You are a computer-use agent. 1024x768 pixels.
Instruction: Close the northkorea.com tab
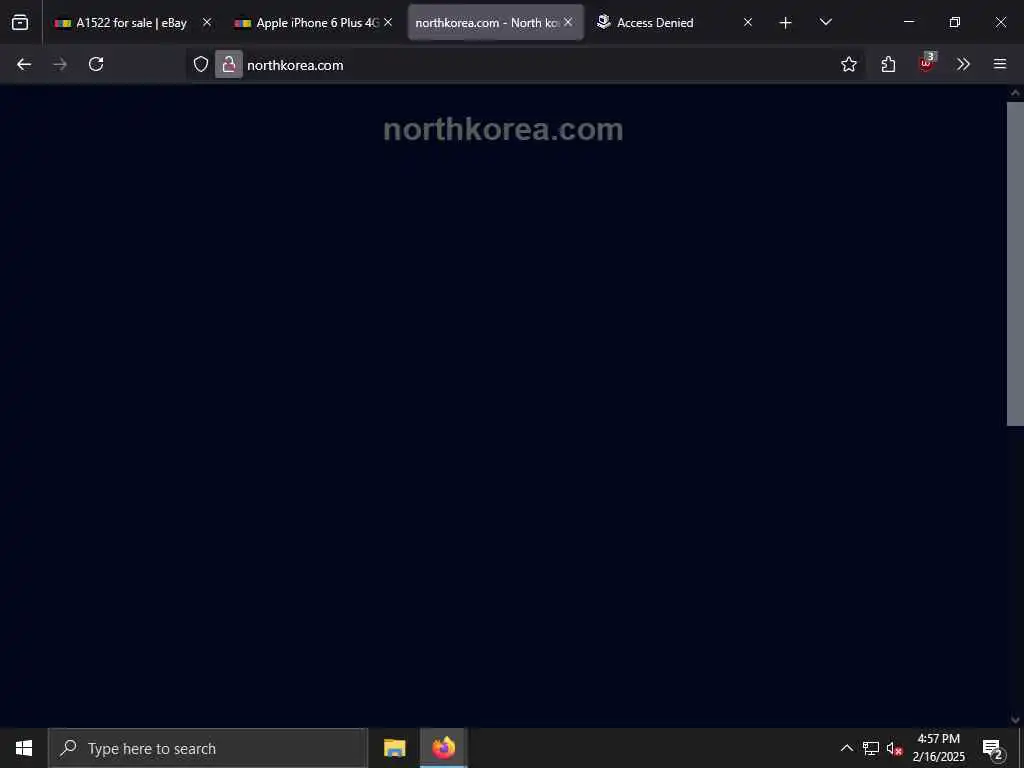coord(568,22)
